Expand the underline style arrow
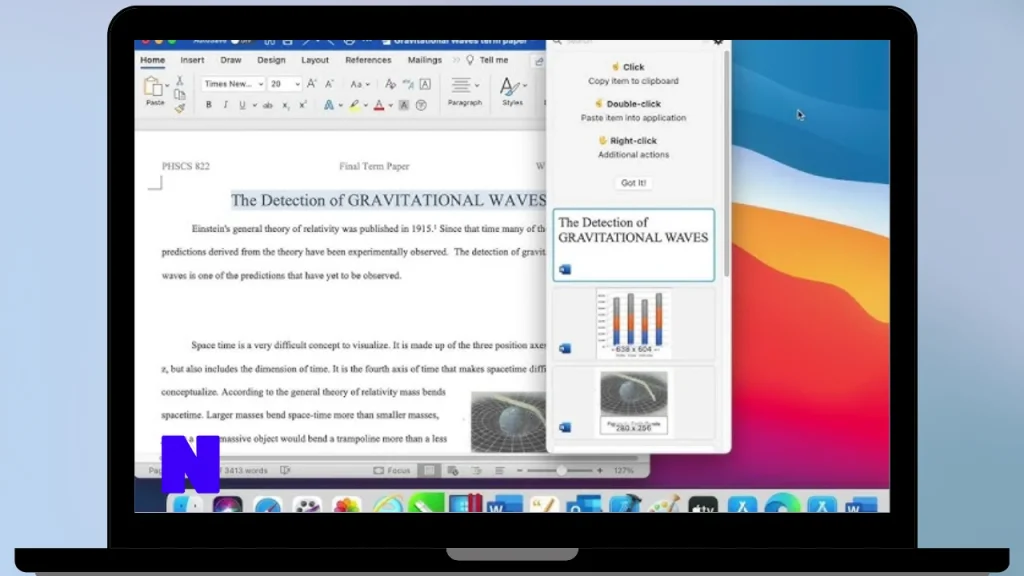Viewport: 1024px width, 576px height. 255,105
